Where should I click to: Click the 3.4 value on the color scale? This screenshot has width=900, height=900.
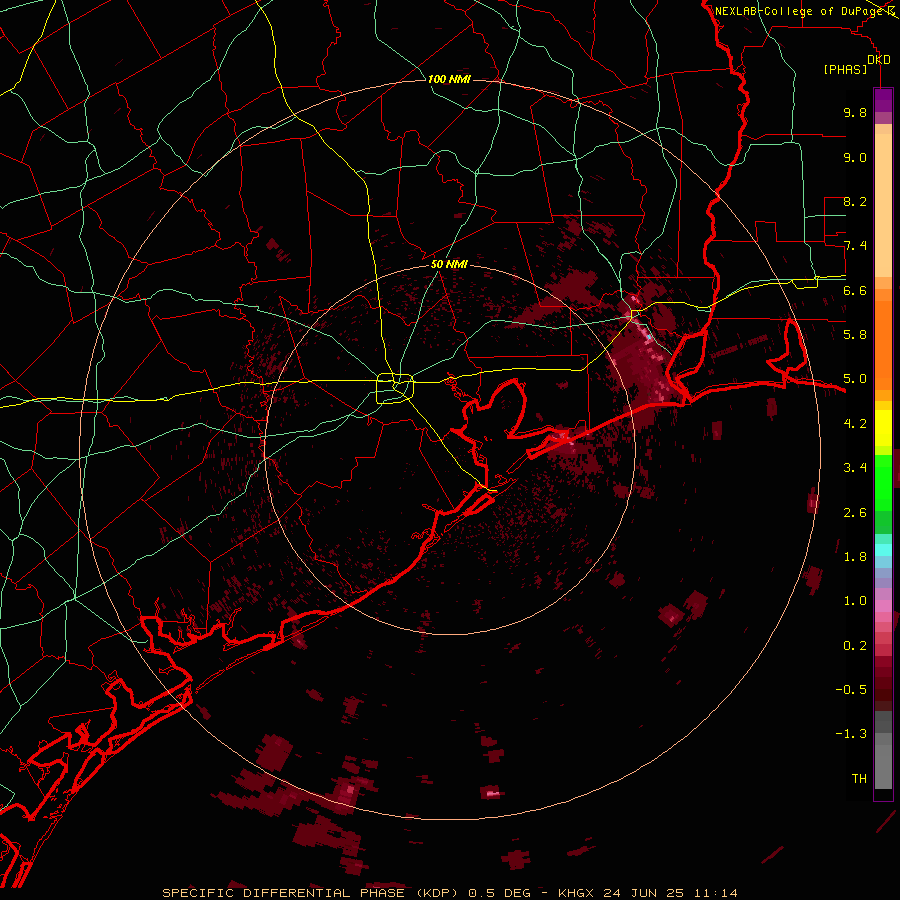tap(855, 468)
